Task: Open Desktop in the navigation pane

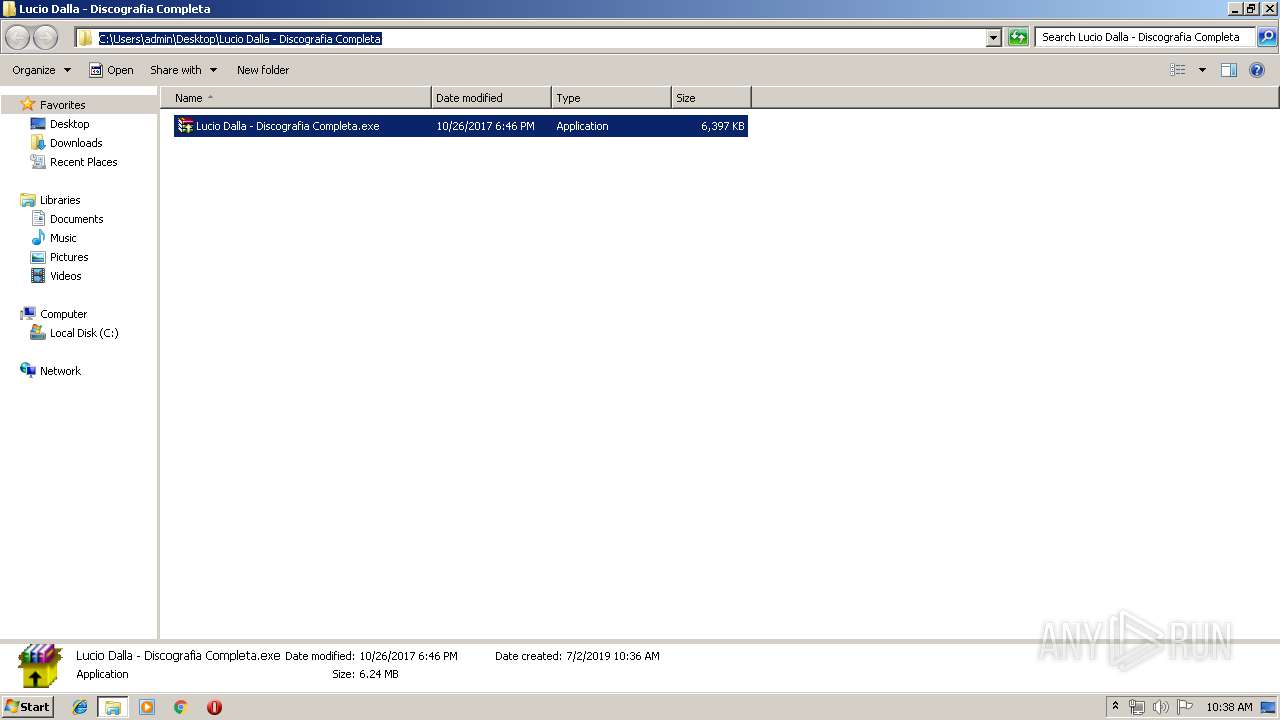Action: [x=69, y=124]
